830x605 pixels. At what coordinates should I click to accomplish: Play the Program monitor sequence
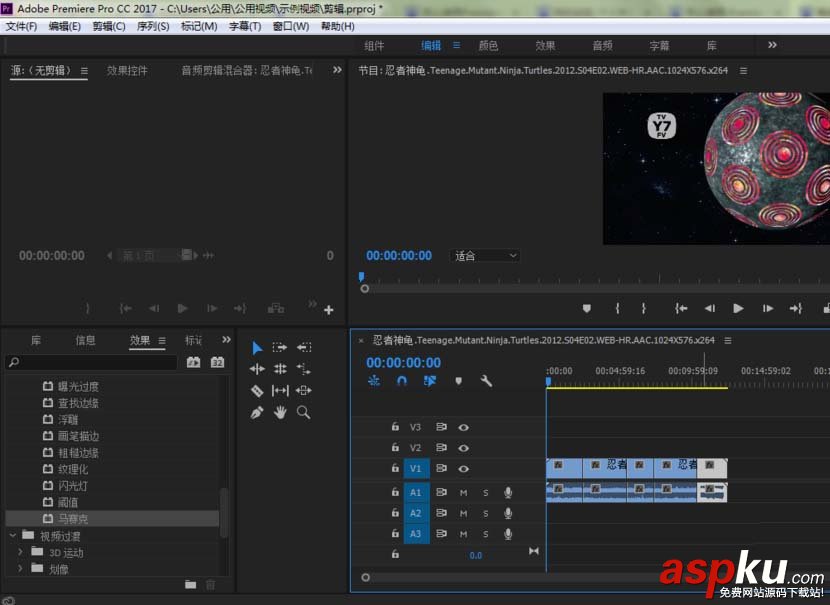pos(738,309)
